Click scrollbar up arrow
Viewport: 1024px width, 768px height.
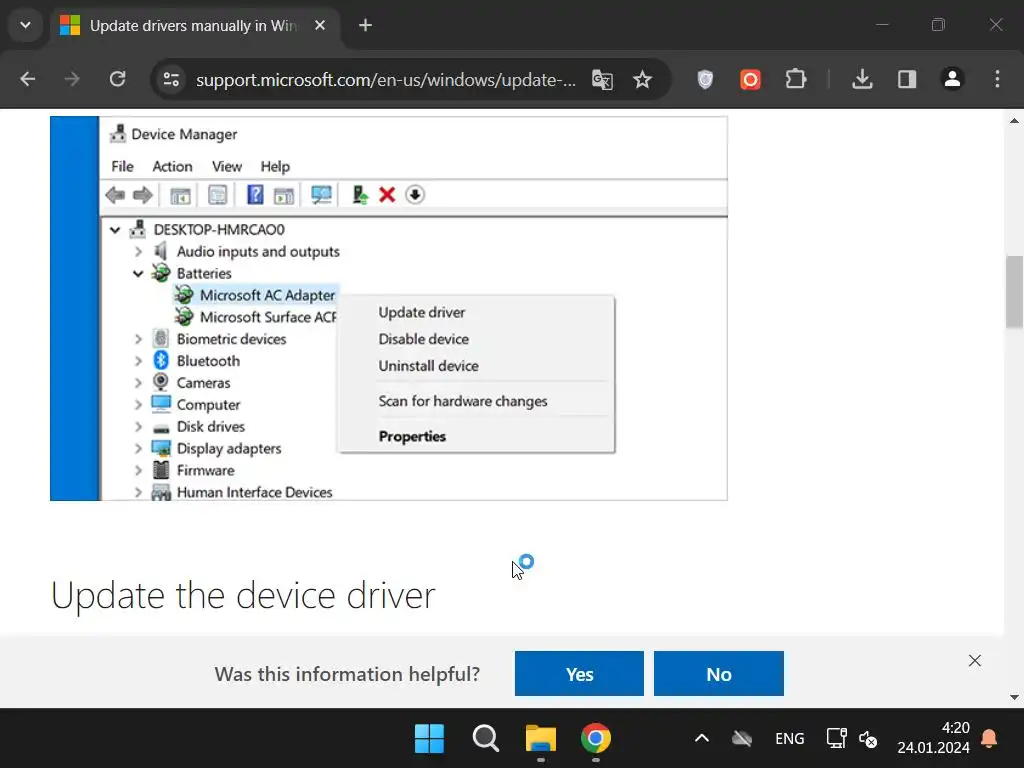pyautogui.click(x=1014, y=120)
